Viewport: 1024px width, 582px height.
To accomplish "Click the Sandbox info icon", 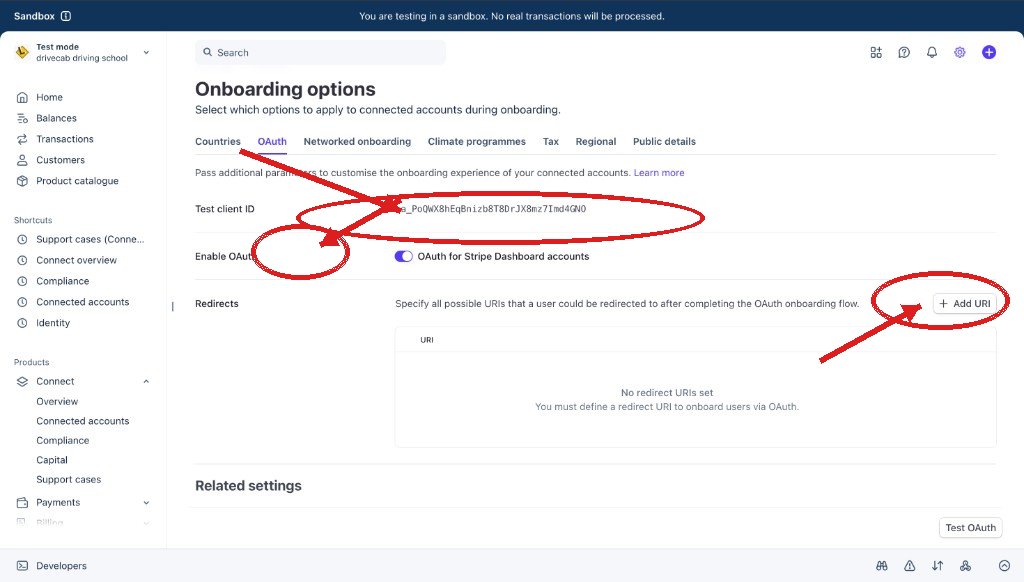I will pos(66,16).
